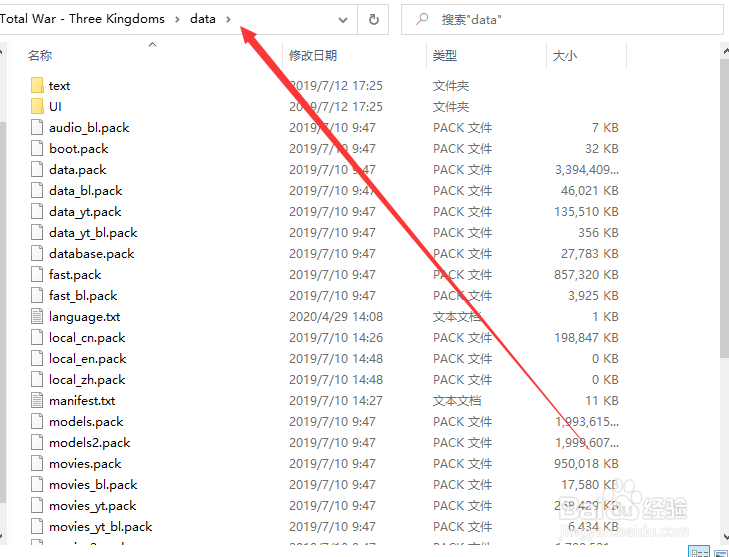Select the boot.pack file icon
729x557 pixels.
coord(37,148)
